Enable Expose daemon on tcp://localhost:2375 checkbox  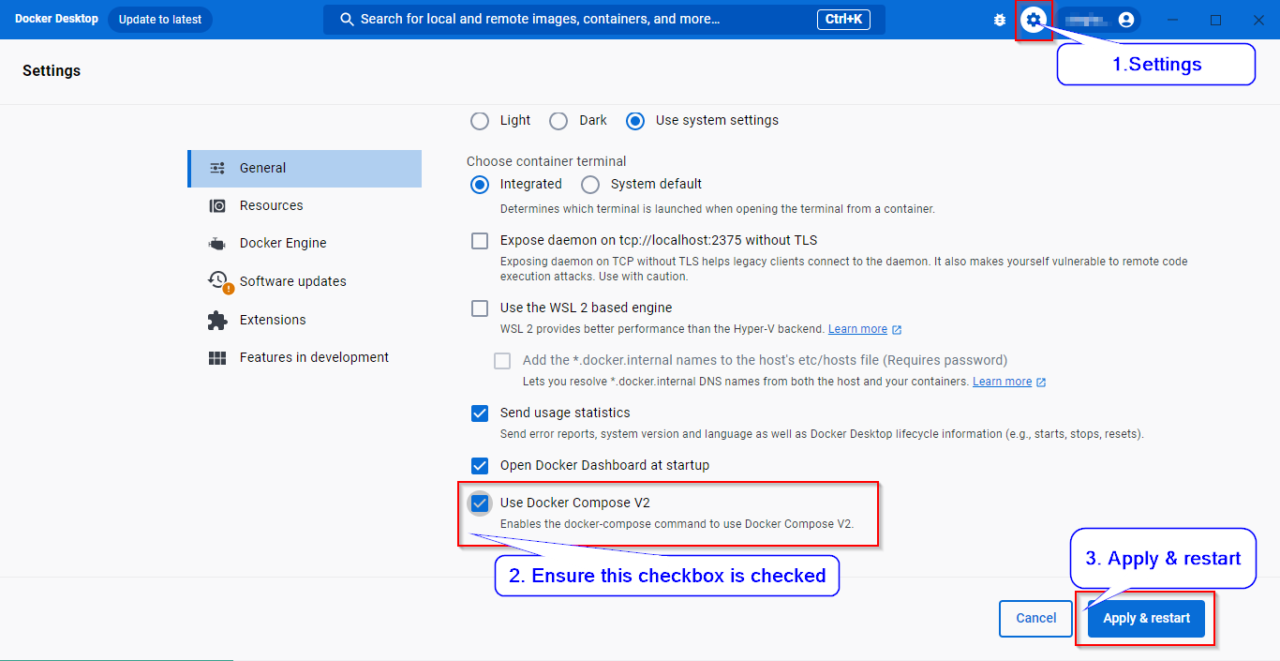480,241
